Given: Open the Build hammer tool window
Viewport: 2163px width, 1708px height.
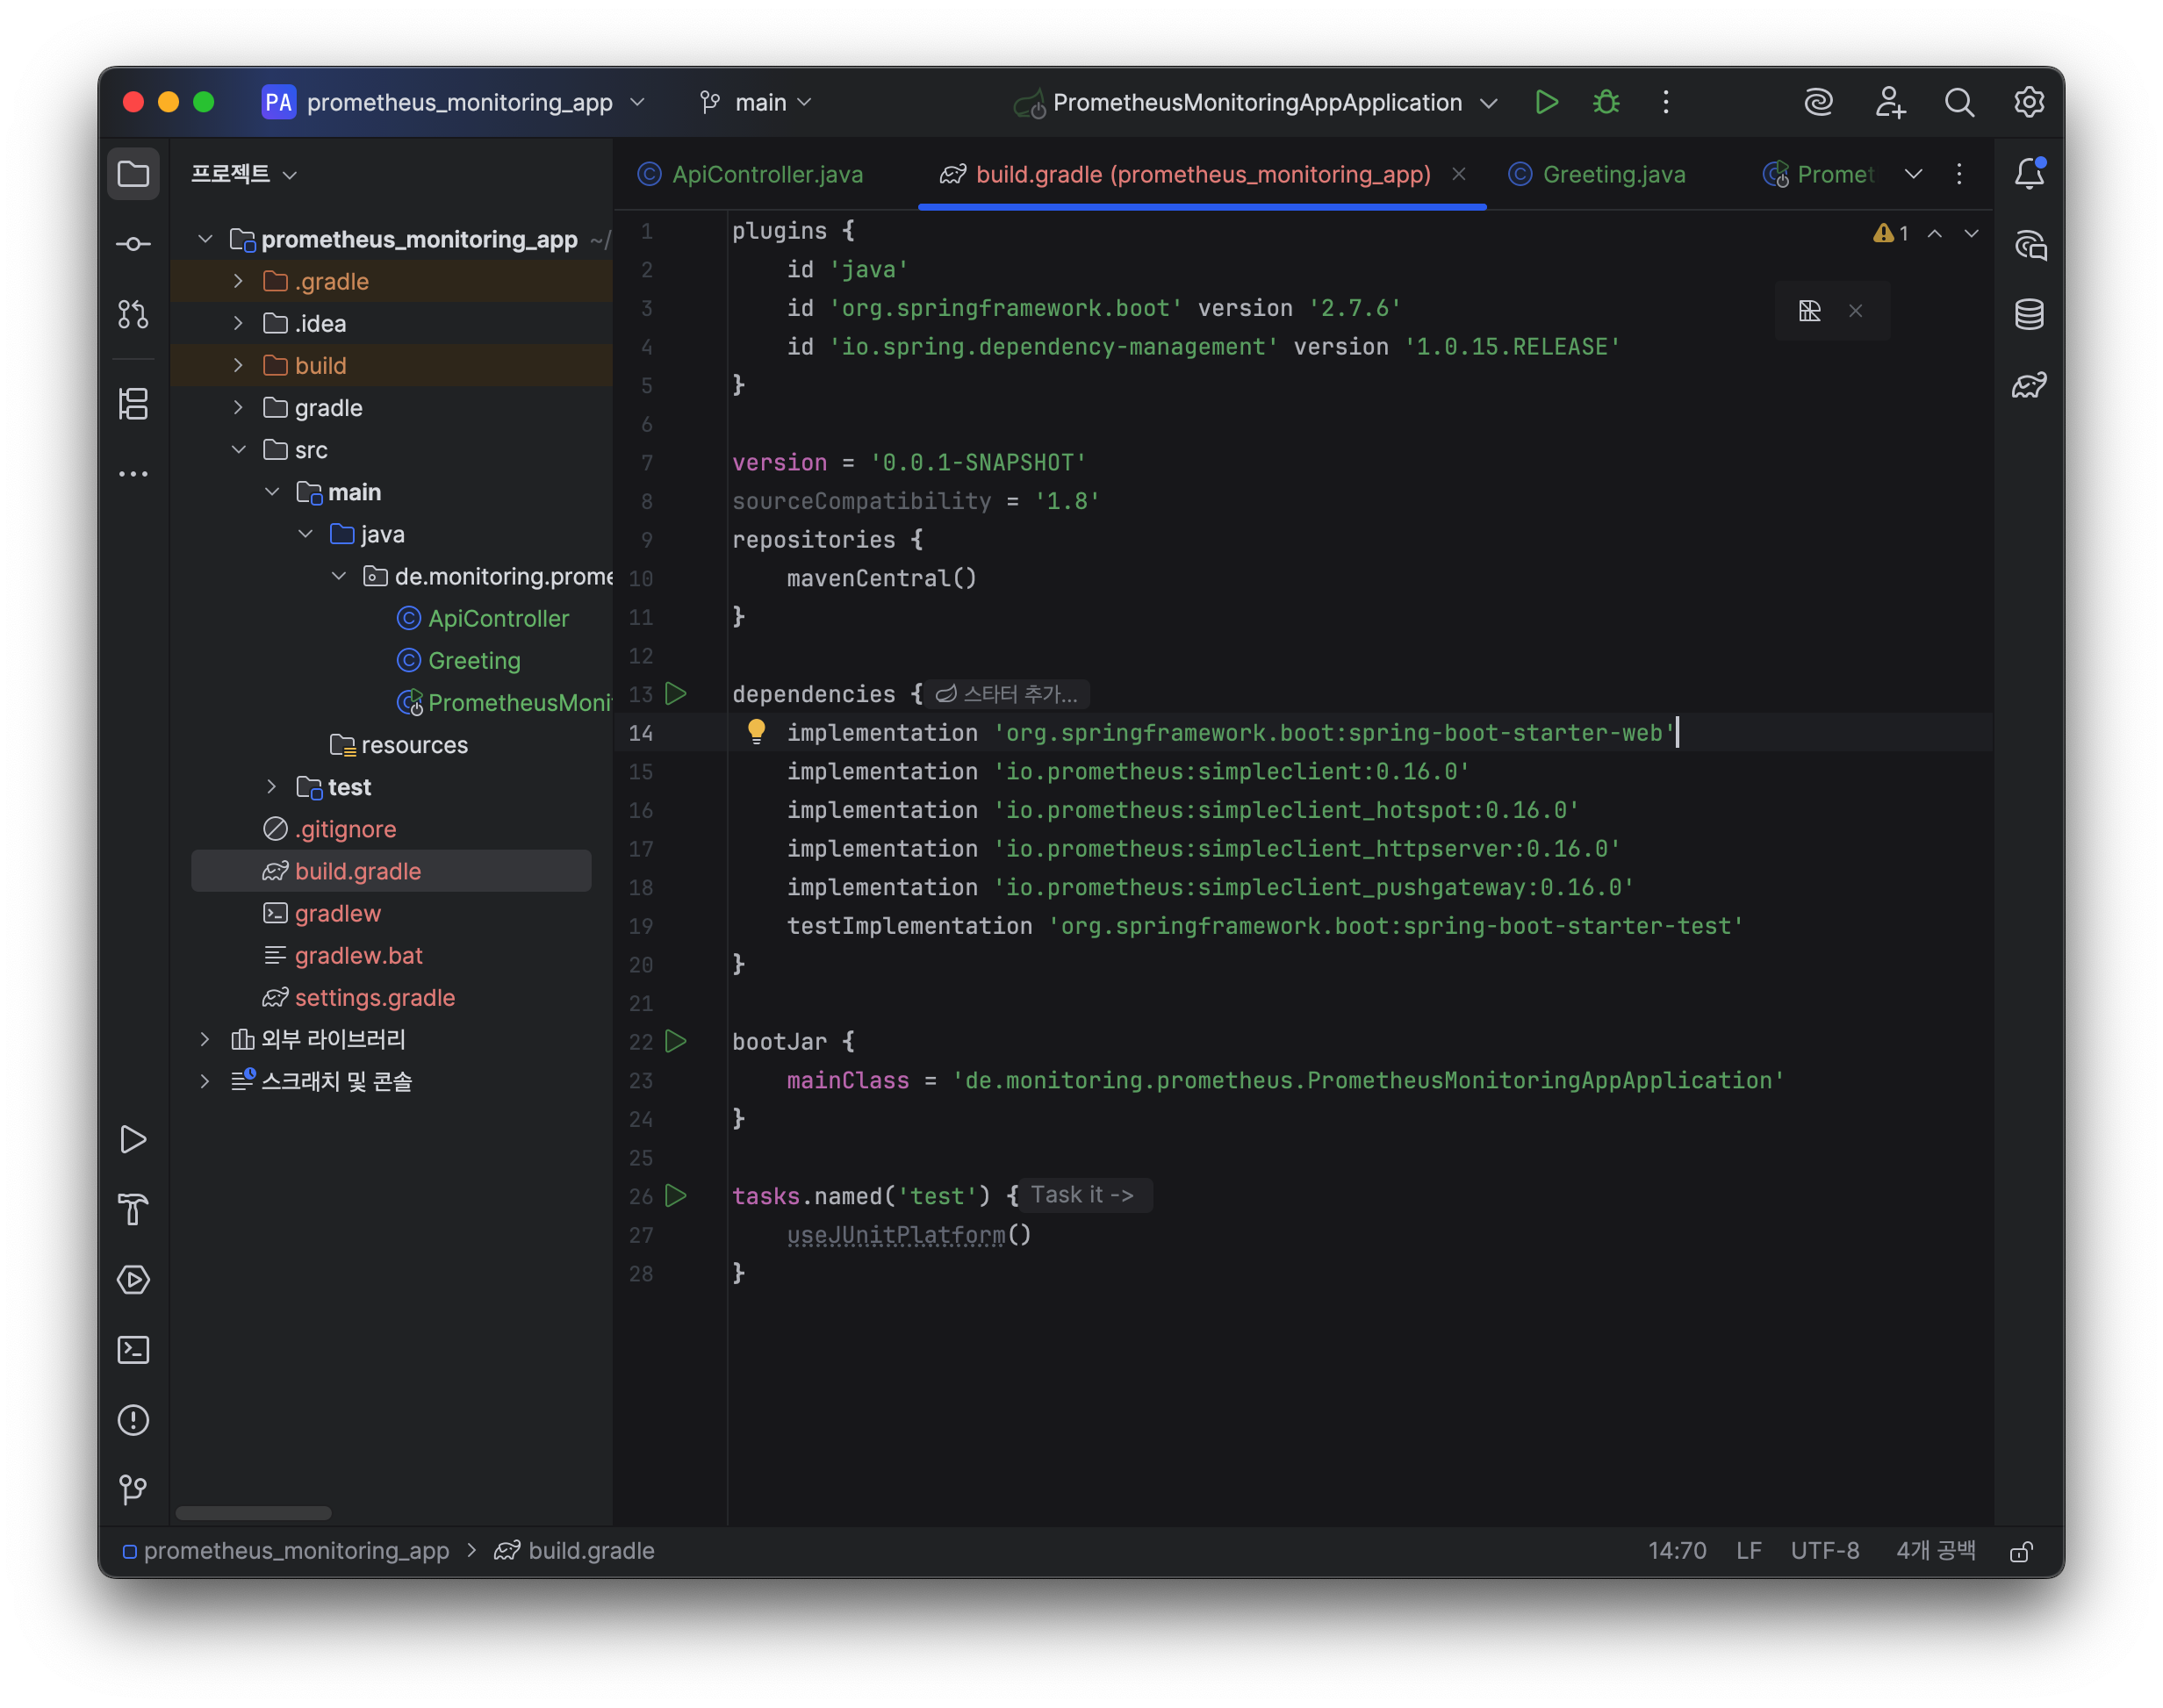Looking at the screenshot, I should click(133, 1210).
